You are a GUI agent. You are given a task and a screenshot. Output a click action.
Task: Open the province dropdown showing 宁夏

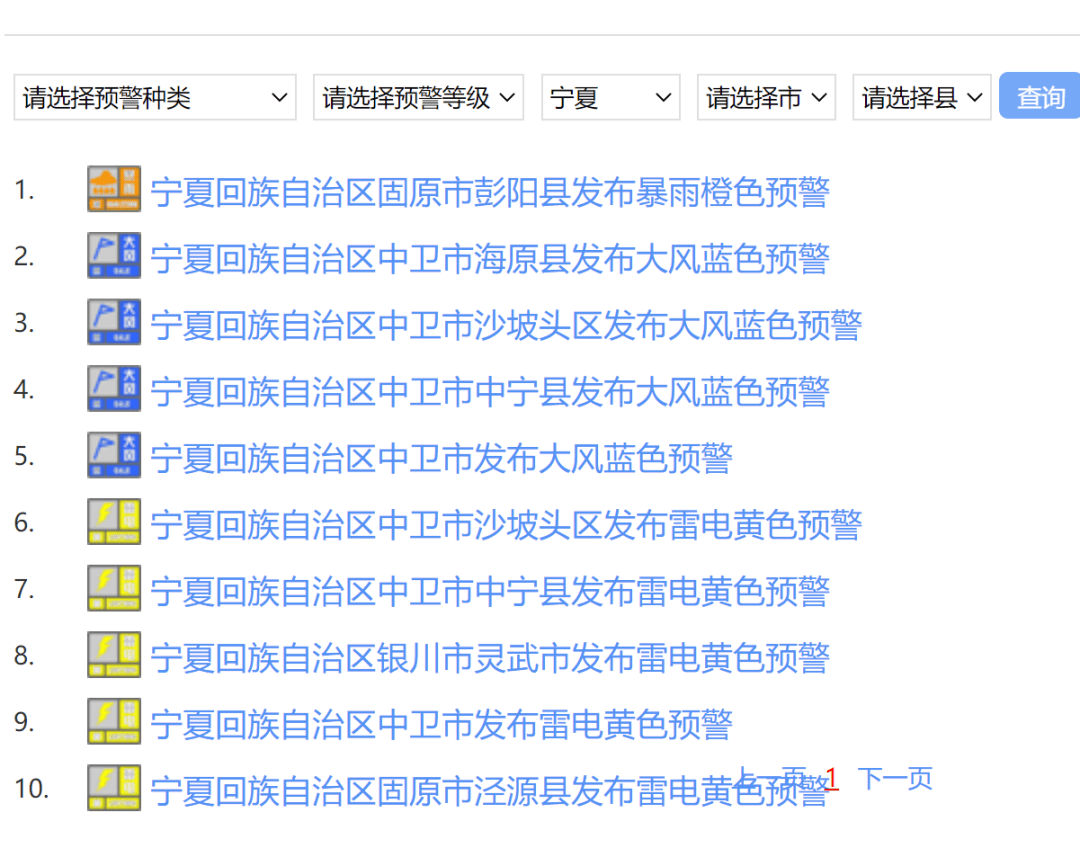(x=610, y=97)
